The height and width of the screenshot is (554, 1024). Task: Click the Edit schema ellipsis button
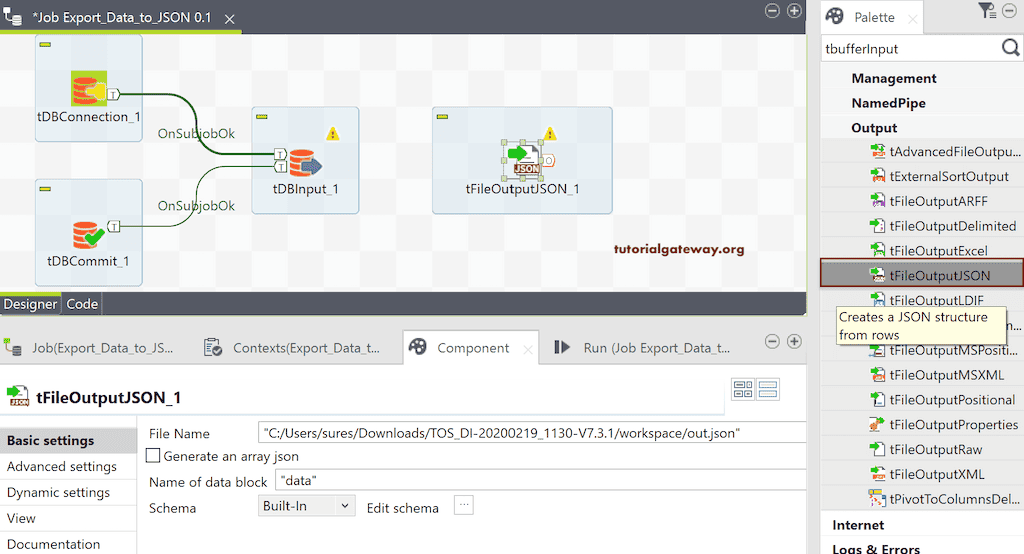tap(464, 505)
